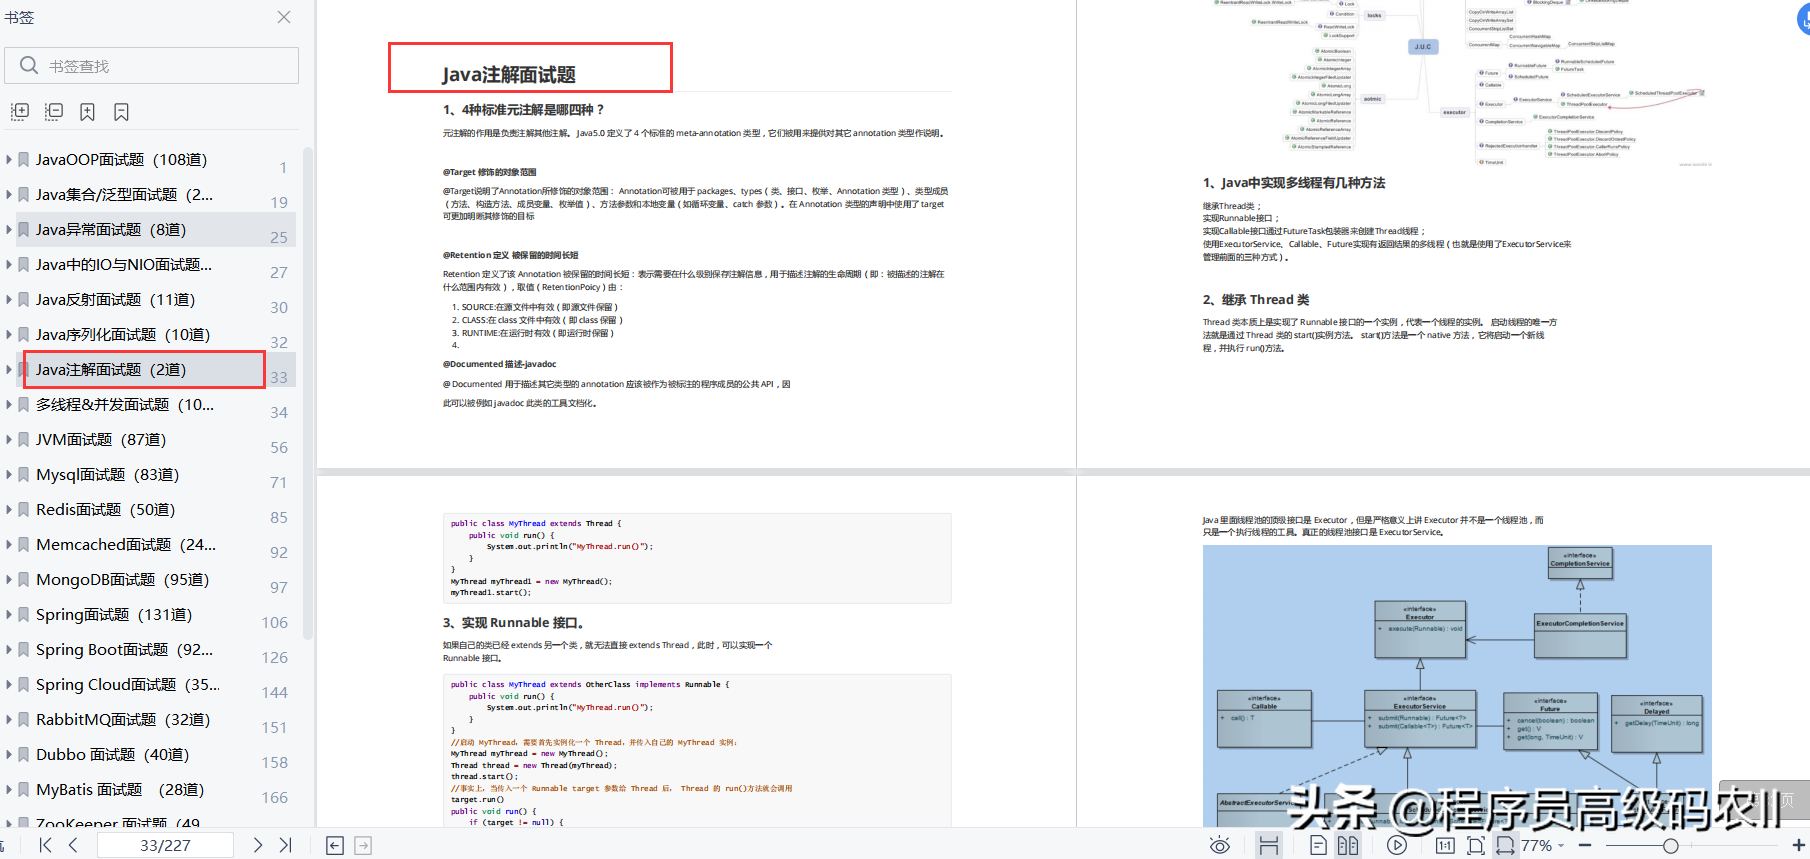Click the plain bookmark icon in sidebar toolbar

(121, 112)
